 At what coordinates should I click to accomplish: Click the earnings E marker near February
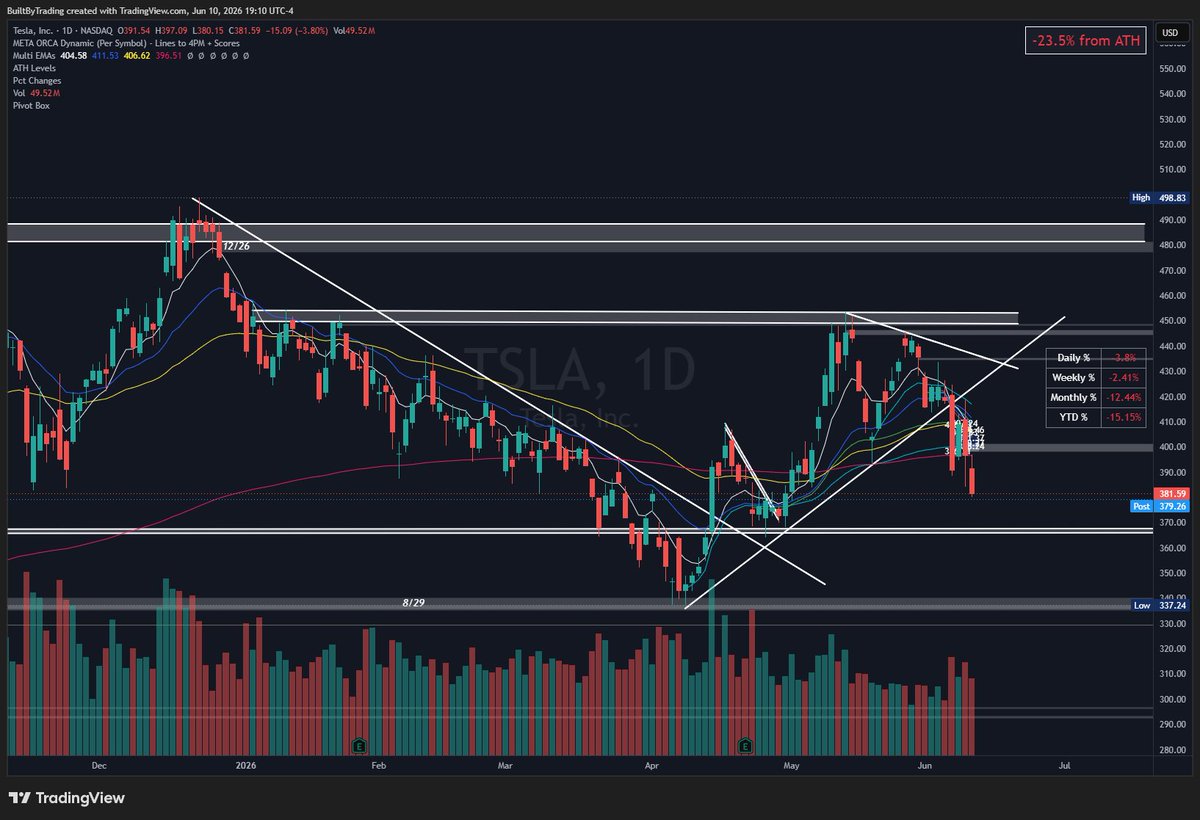tap(358, 746)
